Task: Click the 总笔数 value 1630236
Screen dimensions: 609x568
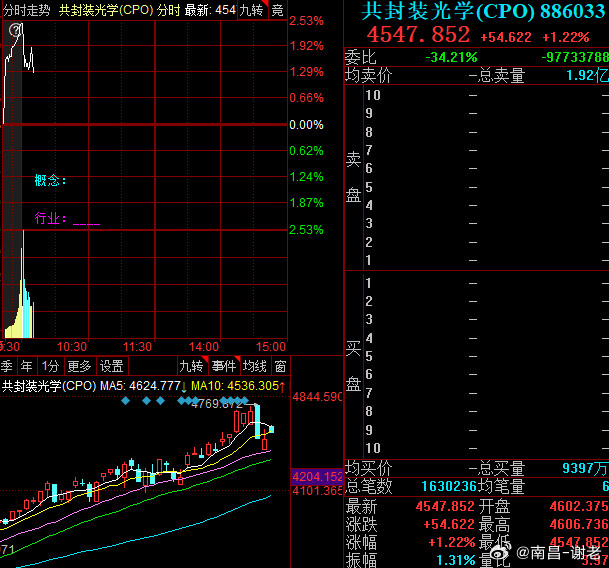Action: pyautogui.click(x=449, y=486)
